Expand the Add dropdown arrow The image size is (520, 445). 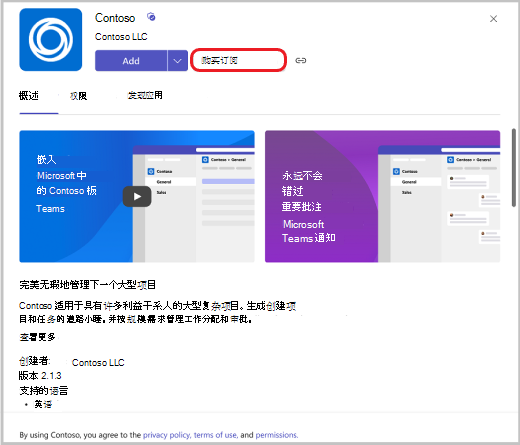pos(178,61)
